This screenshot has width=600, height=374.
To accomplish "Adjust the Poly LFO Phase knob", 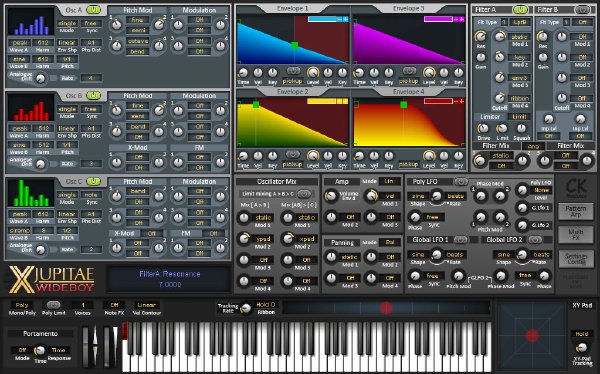I will tap(415, 217).
